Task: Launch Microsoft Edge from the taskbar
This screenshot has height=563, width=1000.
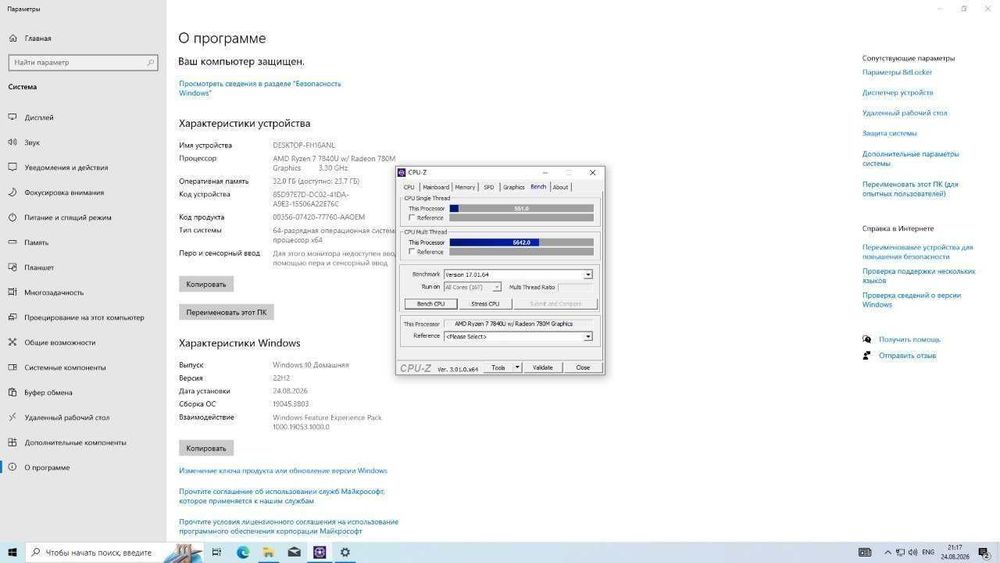Action: 243,552
